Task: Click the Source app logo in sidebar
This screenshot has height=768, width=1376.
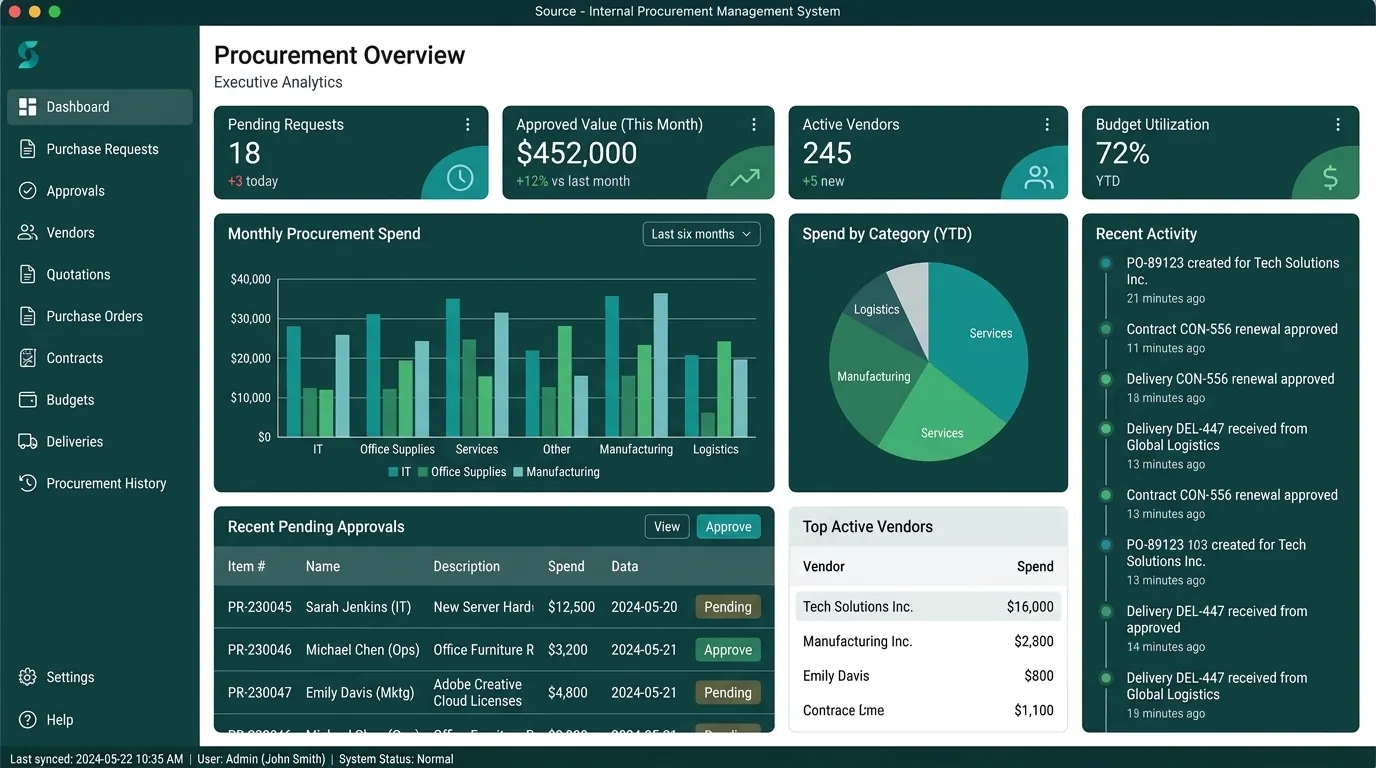Action: [28, 55]
